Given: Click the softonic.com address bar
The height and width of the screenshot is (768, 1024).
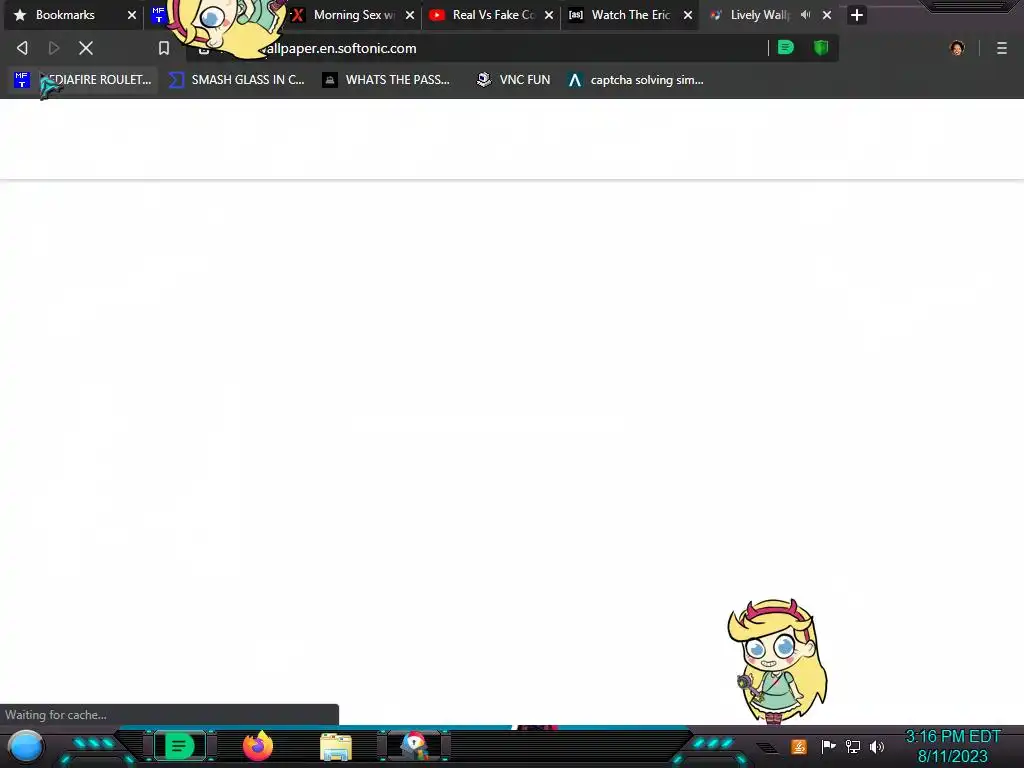Looking at the screenshot, I should (x=477, y=48).
